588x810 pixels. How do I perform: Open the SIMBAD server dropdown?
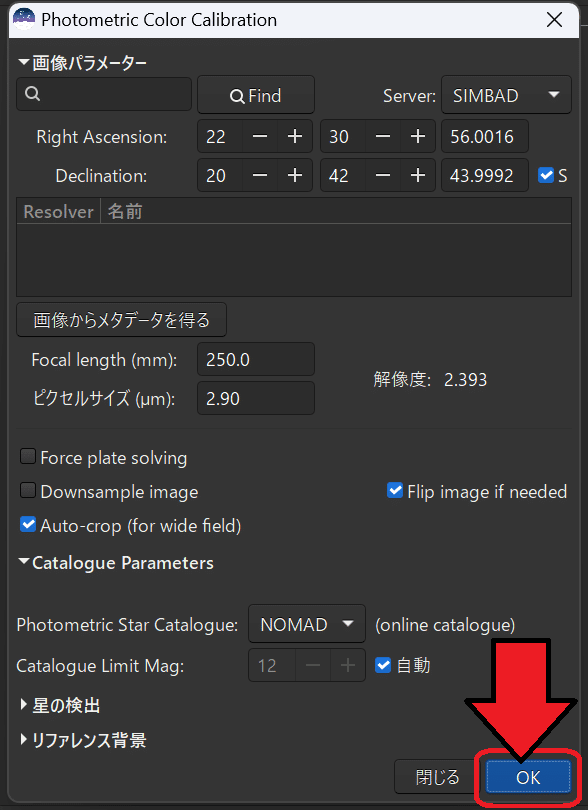pyautogui.click(x=506, y=95)
